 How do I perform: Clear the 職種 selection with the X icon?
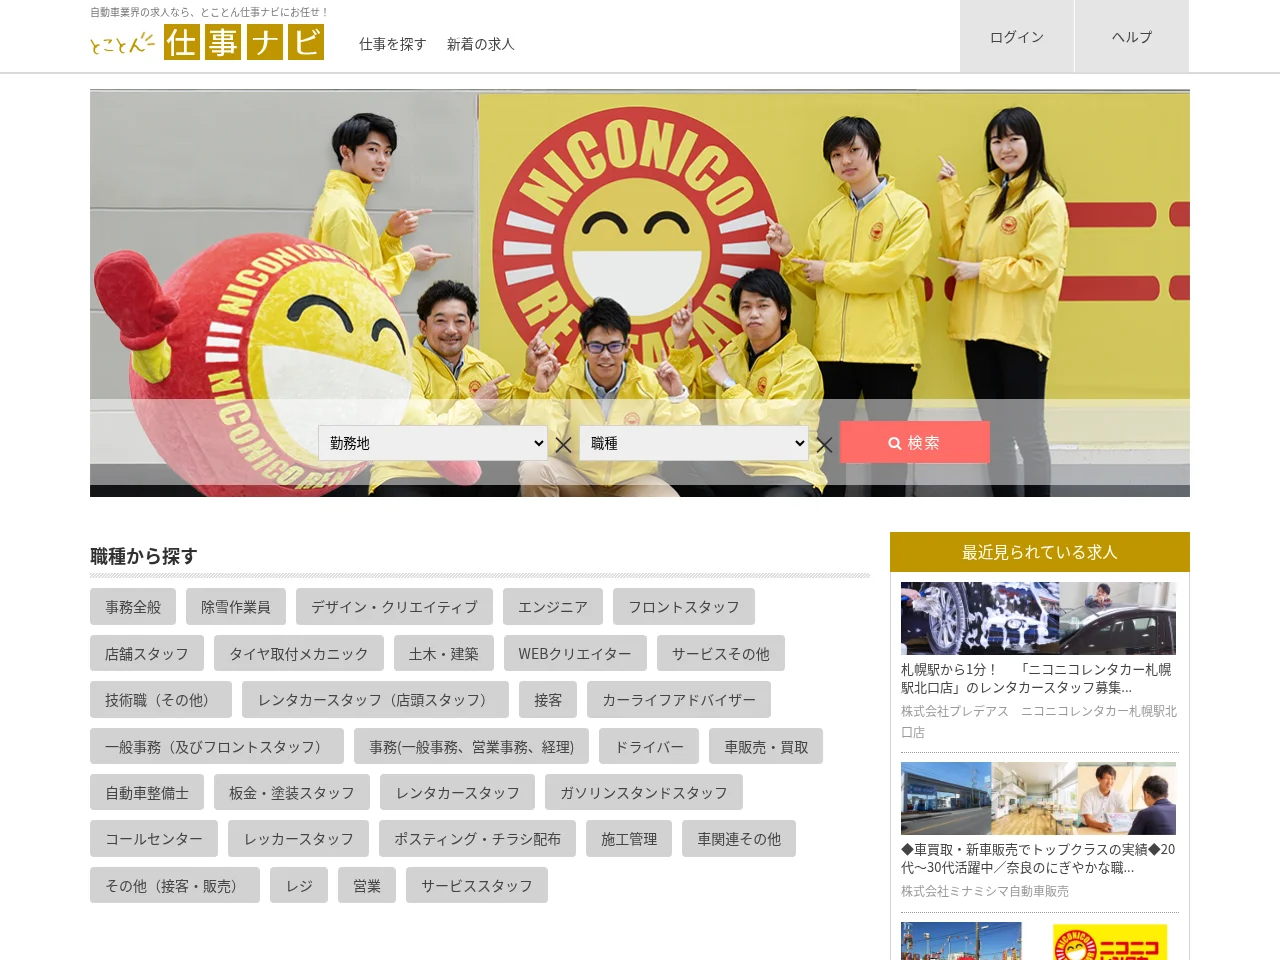point(824,444)
